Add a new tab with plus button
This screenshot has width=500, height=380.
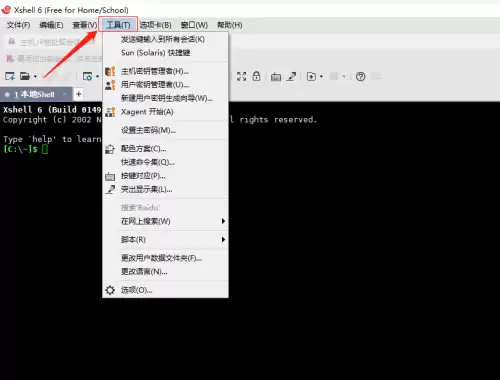79,94
